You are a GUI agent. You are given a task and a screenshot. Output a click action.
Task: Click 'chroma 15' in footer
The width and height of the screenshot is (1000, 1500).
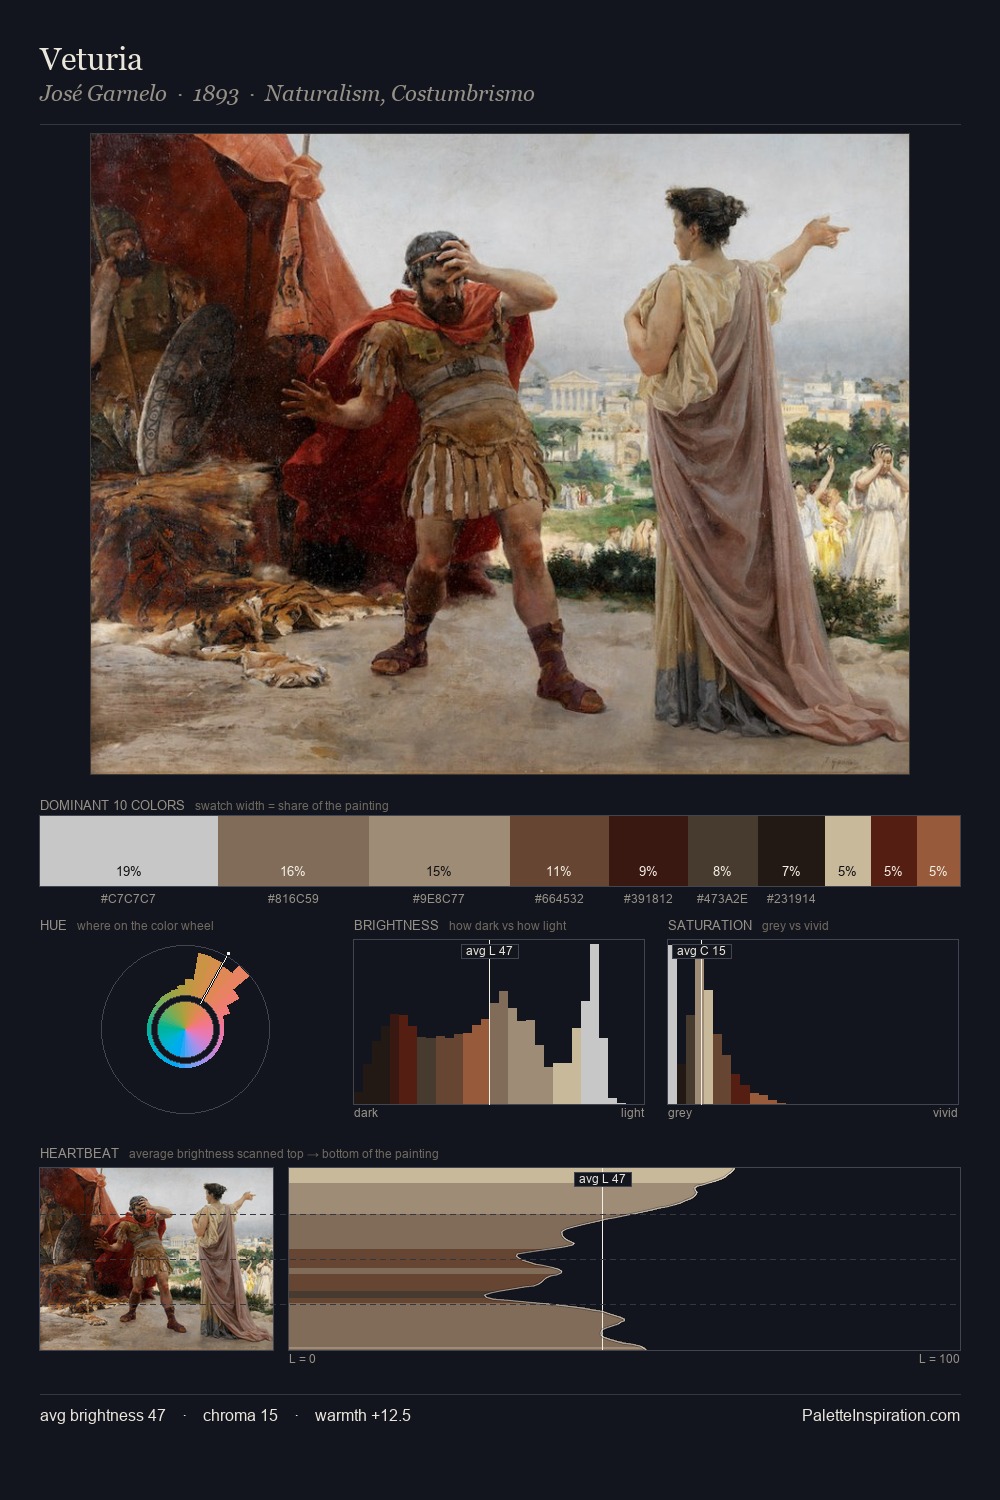point(240,1415)
